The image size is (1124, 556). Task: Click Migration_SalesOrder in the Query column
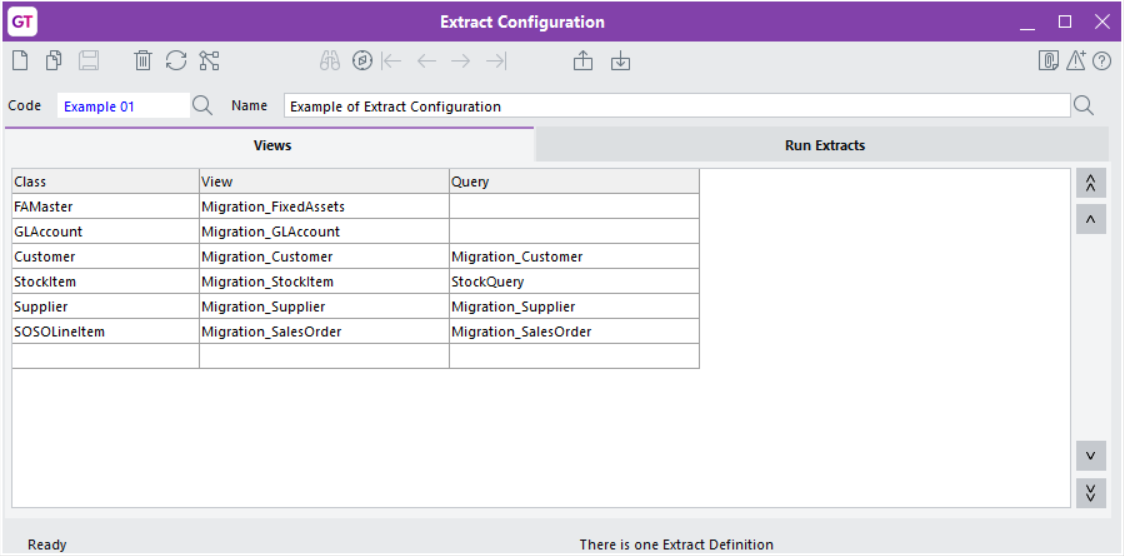coord(574,332)
